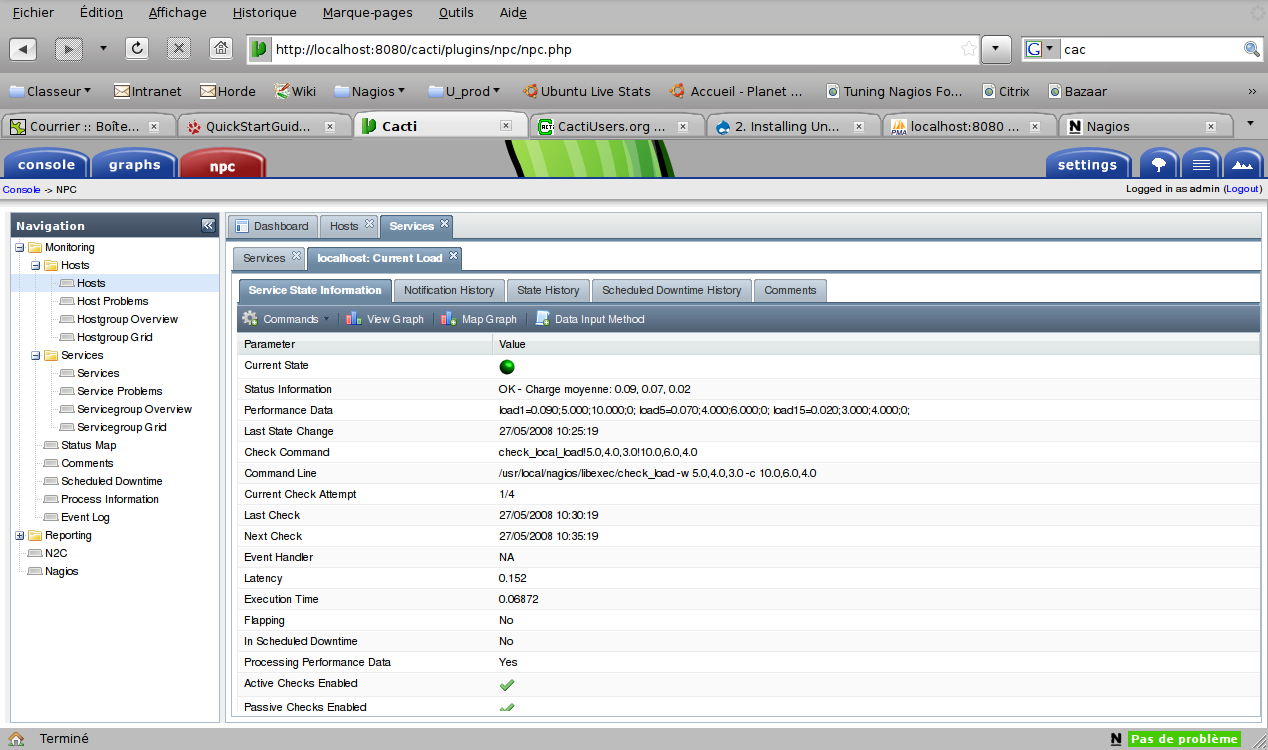Open the Commands dropdown menu
This screenshot has height=750, width=1268.
tap(285, 319)
